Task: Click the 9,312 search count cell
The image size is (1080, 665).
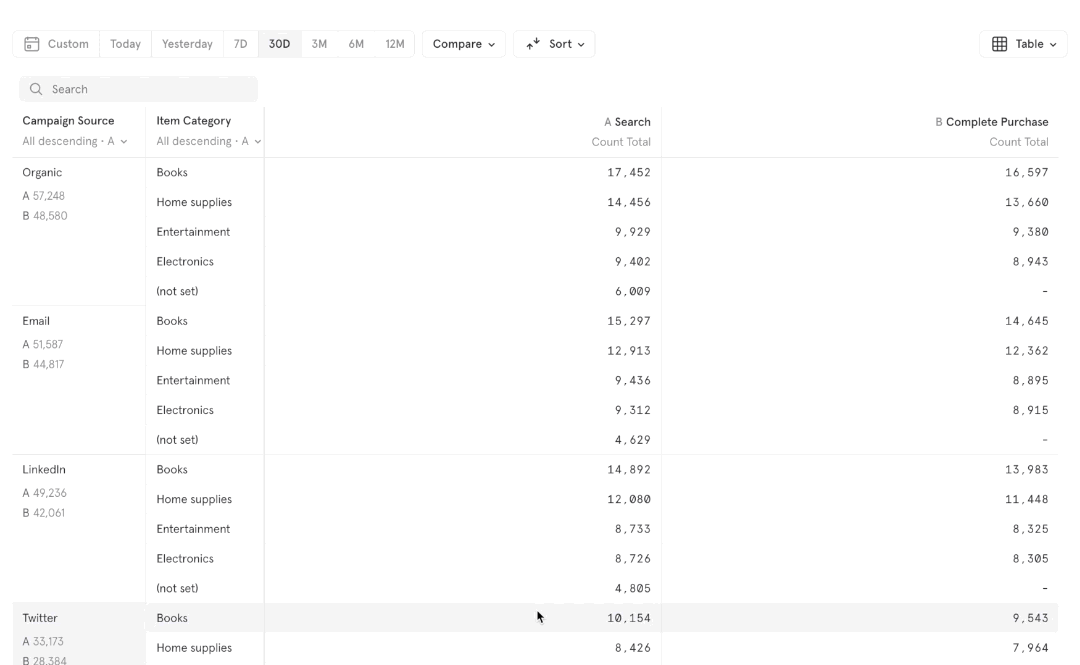Action: pyautogui.click(x=633, y=410)
